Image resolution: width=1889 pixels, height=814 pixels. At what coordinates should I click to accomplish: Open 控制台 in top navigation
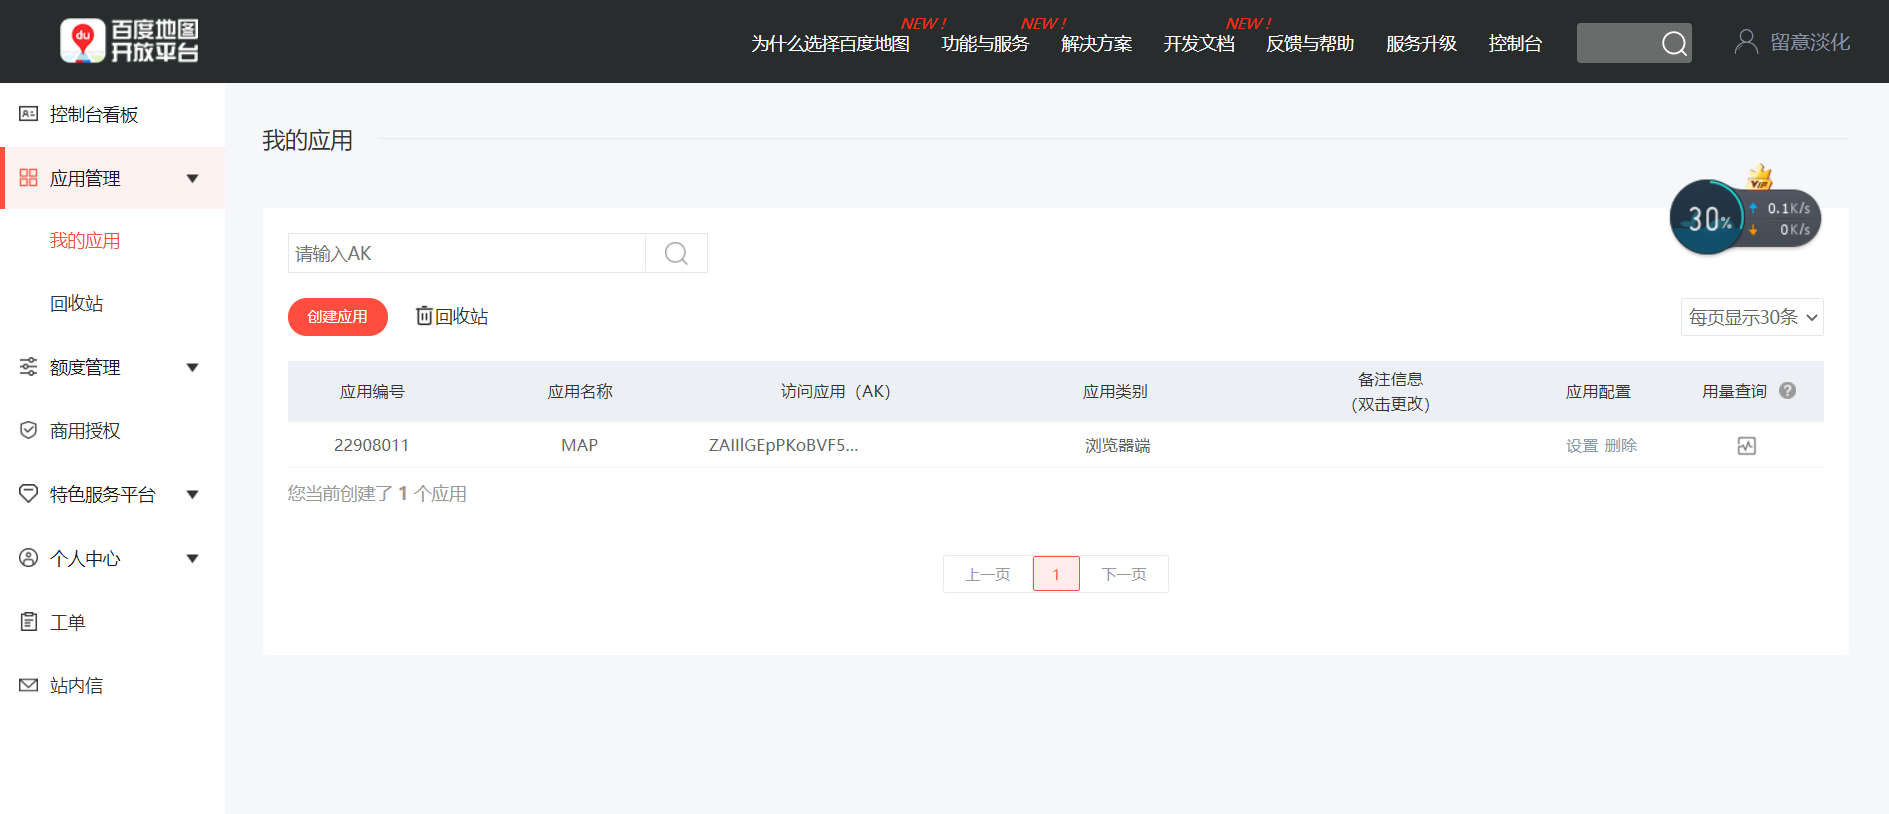coord(1515,44)
